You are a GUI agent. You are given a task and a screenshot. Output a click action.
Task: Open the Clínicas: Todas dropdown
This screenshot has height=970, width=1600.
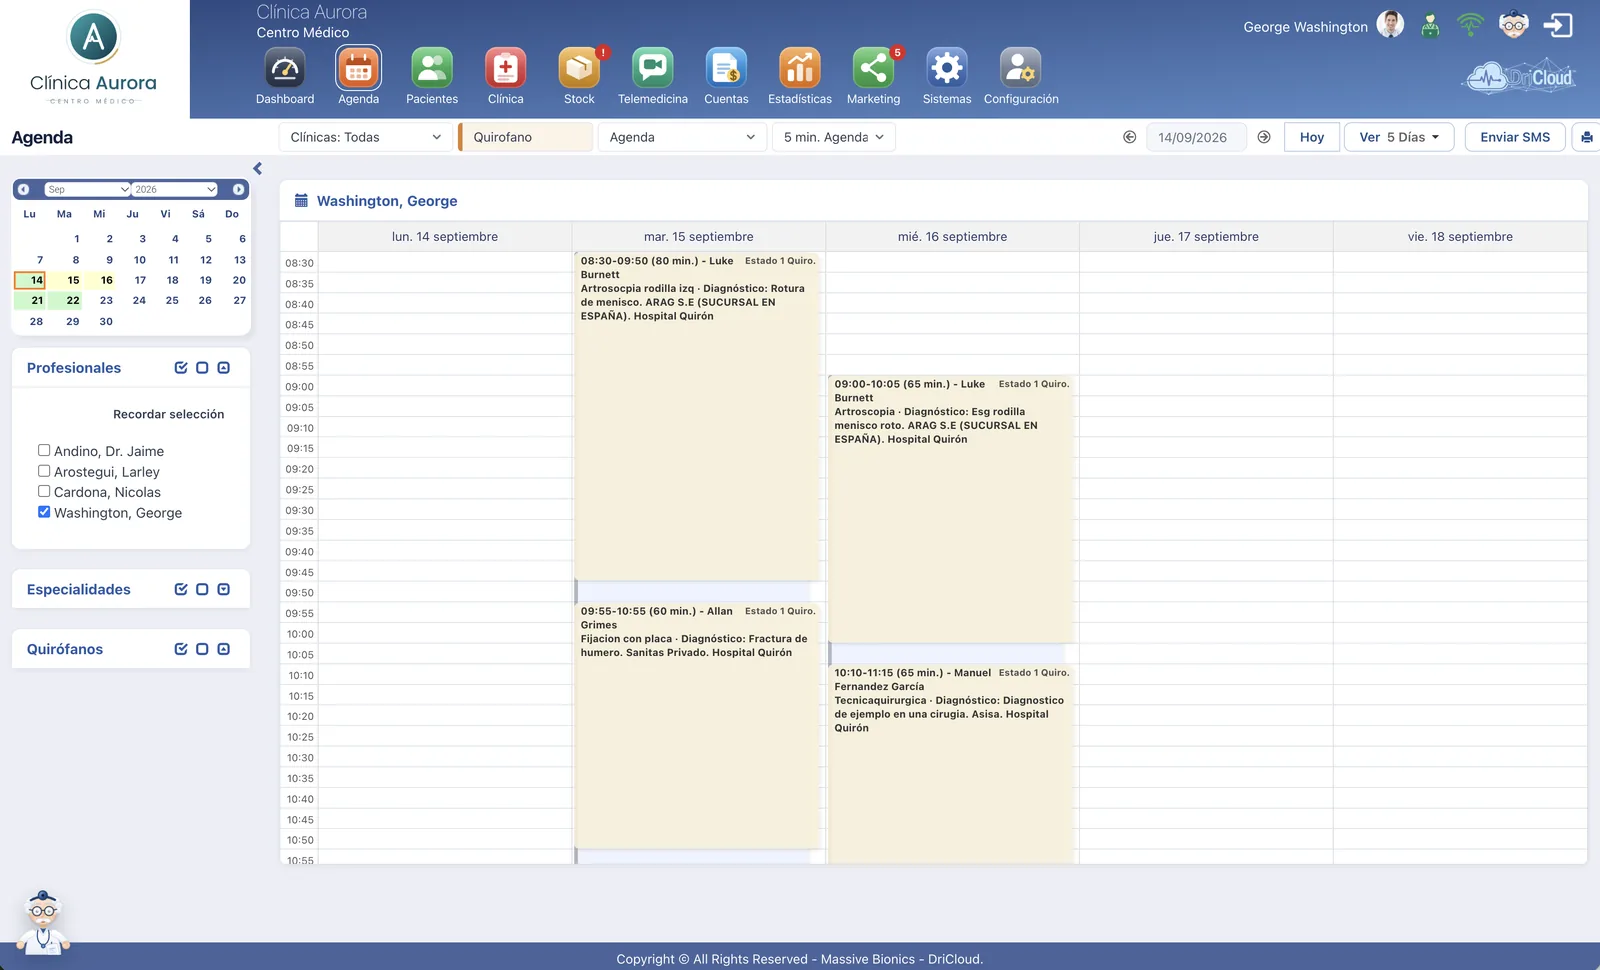pos(365,137)
